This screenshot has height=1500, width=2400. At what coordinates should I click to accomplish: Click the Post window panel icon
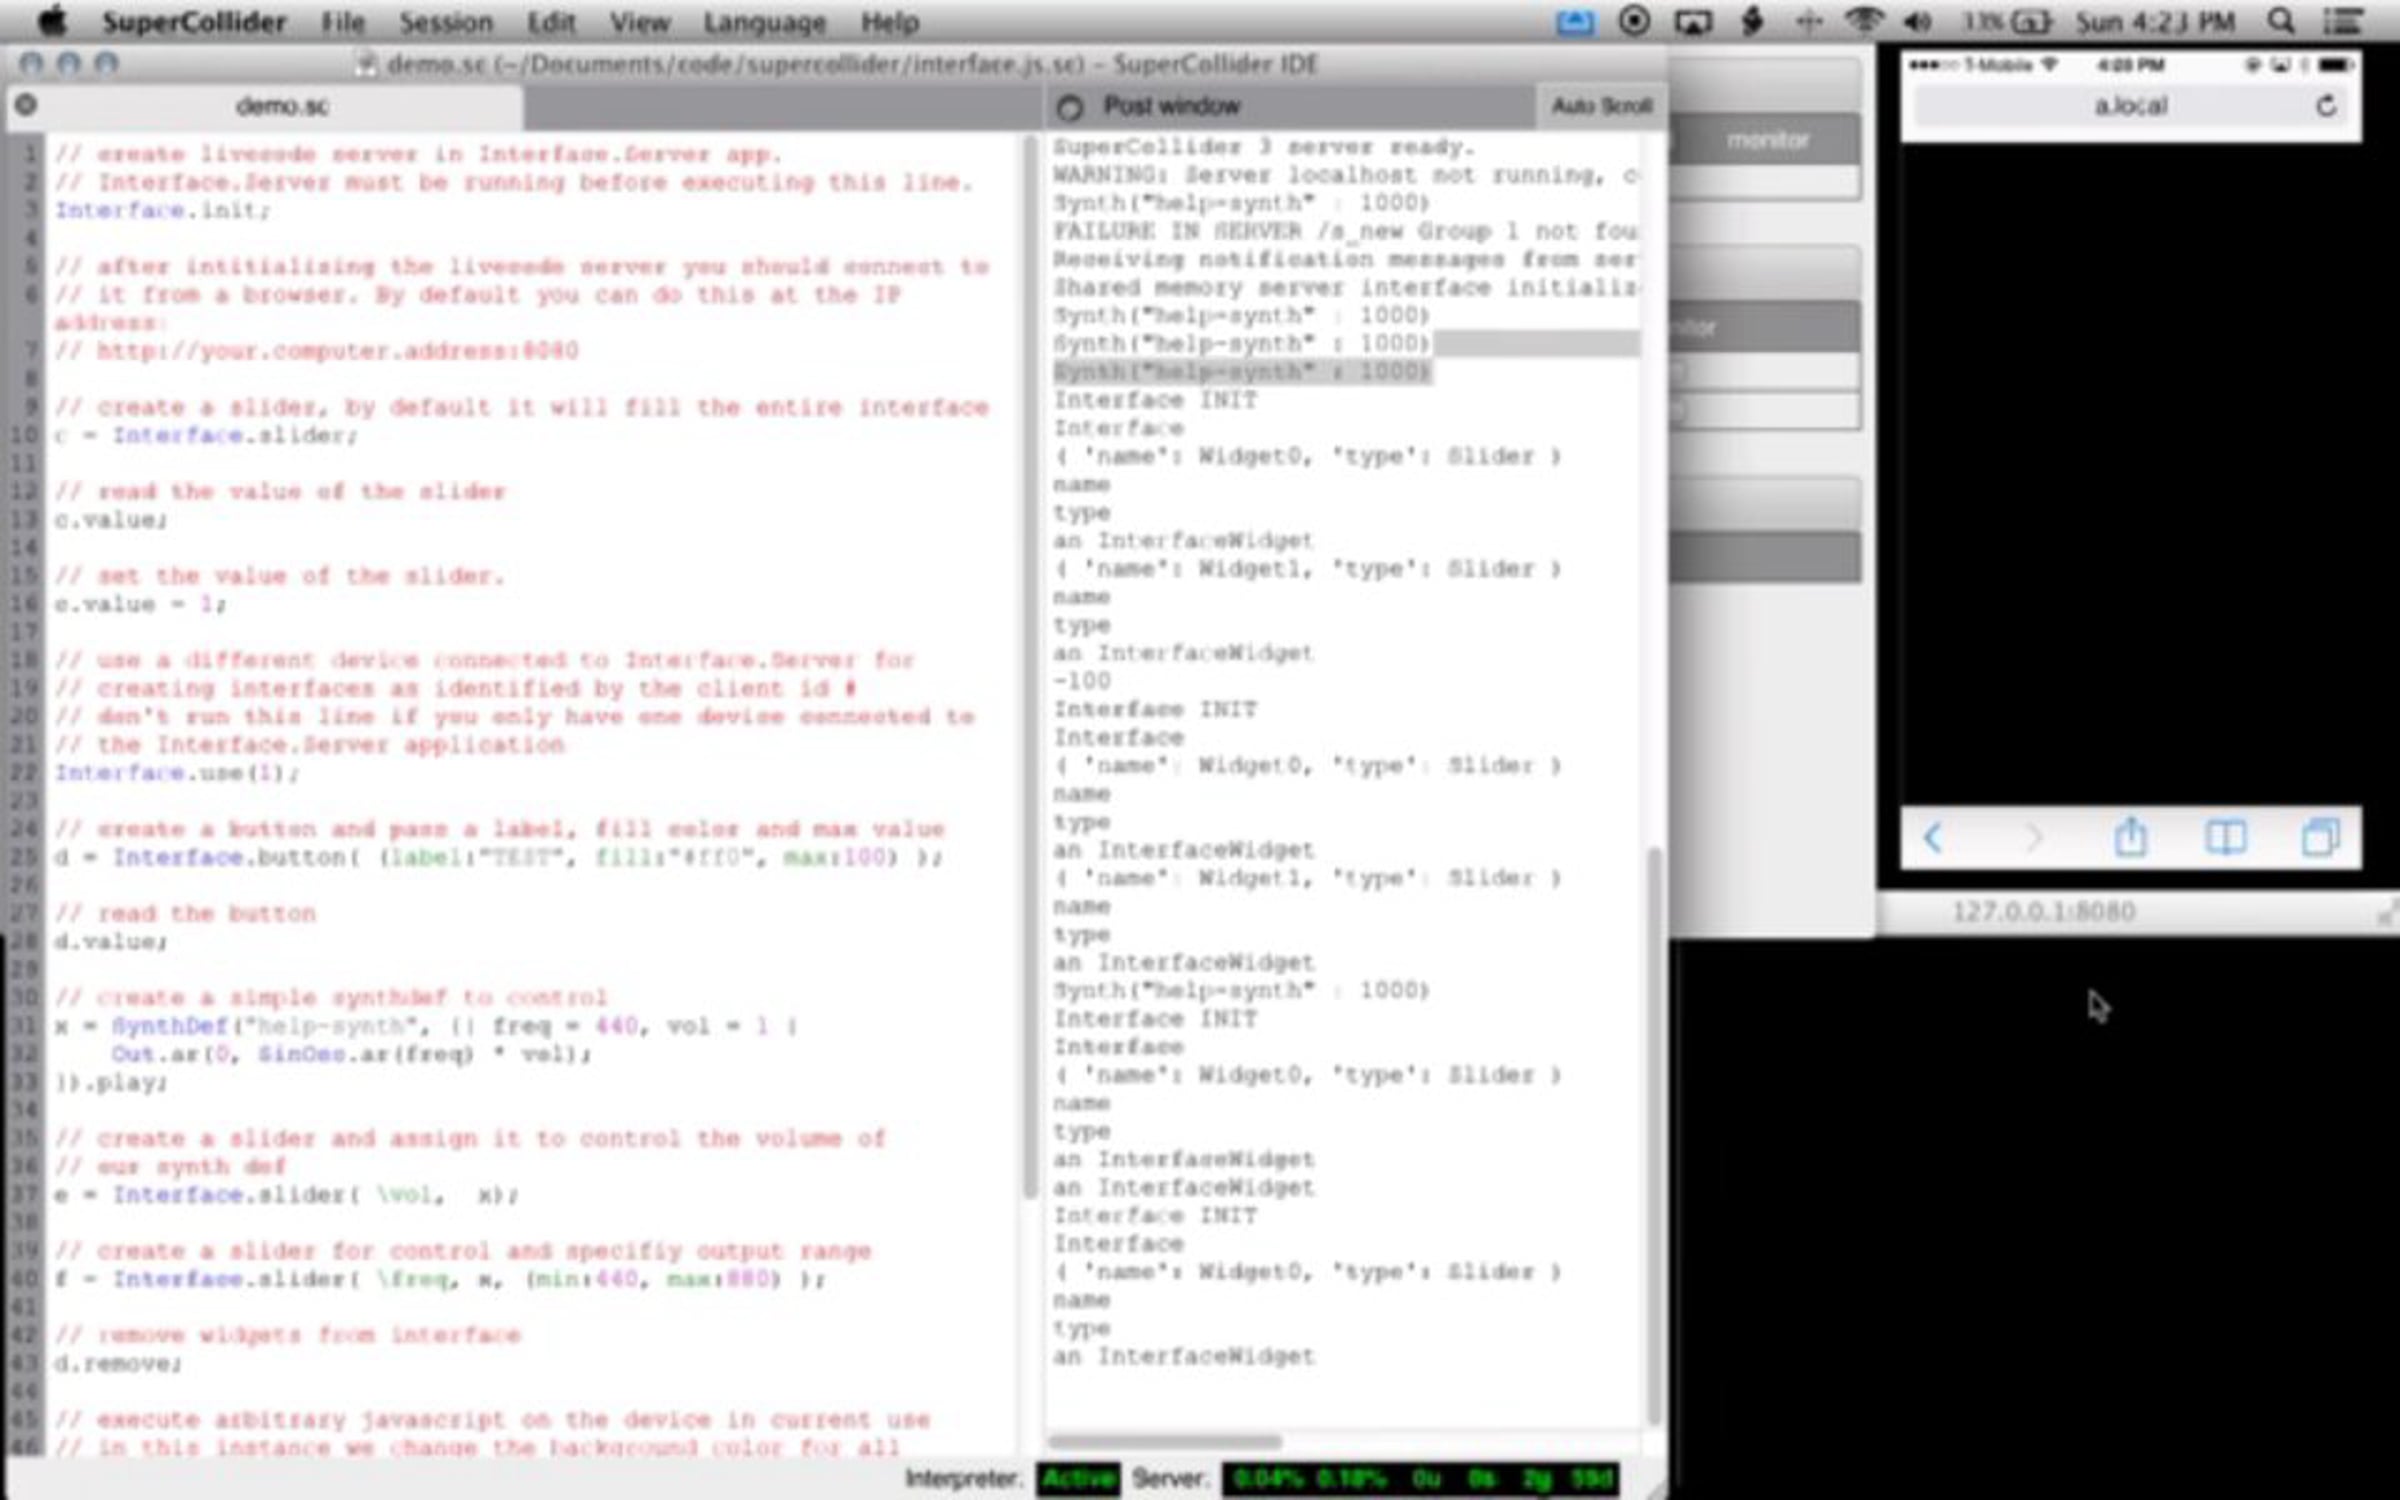click(1070, 107)
